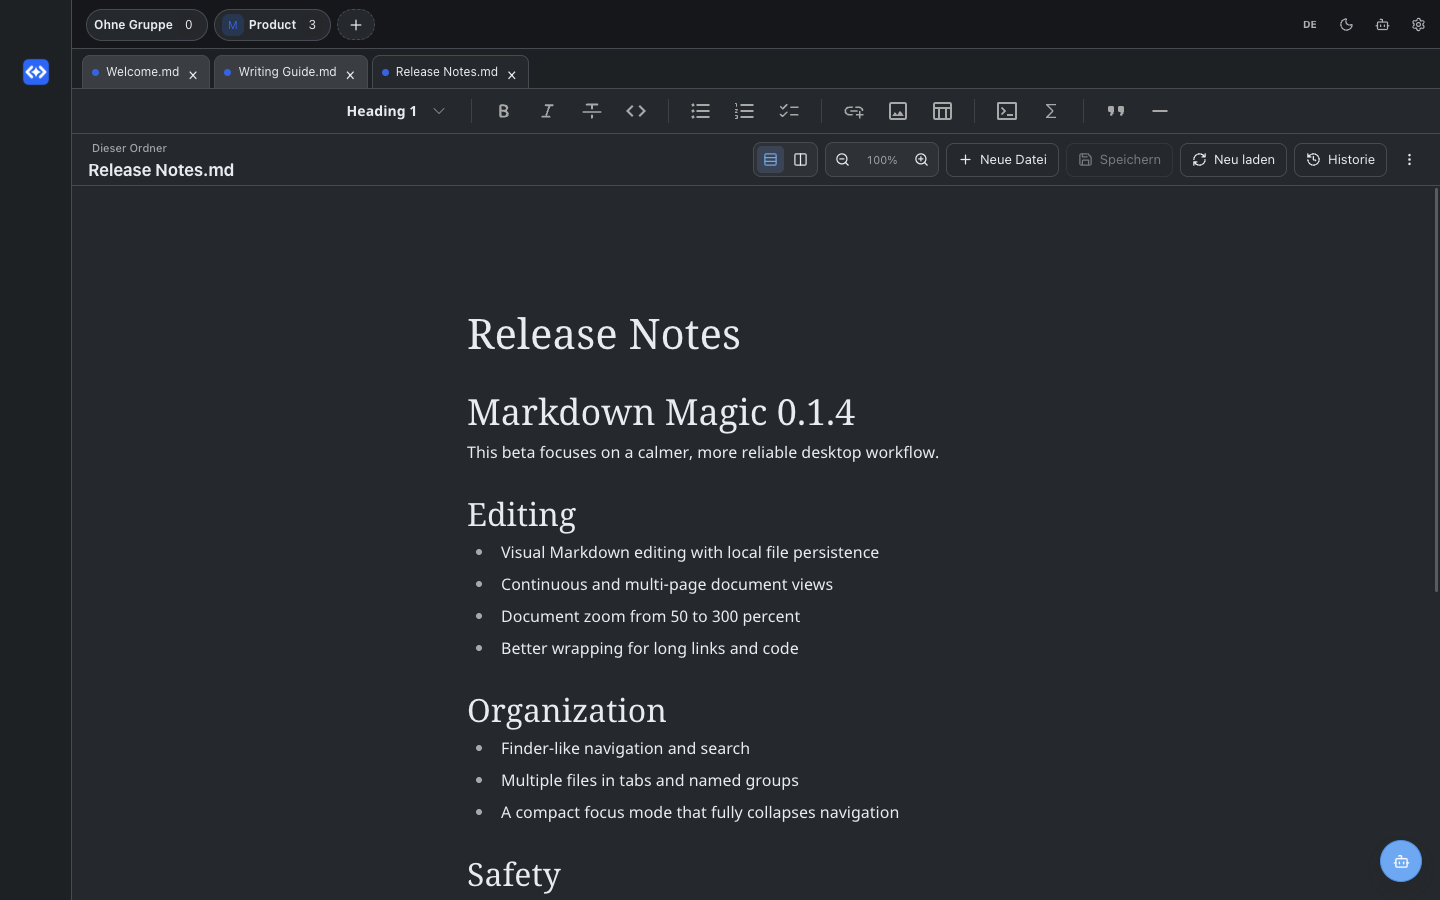This screenshot has width=1440, height=900.
Task: Click the Speichern button
Action: point(1119,160)
